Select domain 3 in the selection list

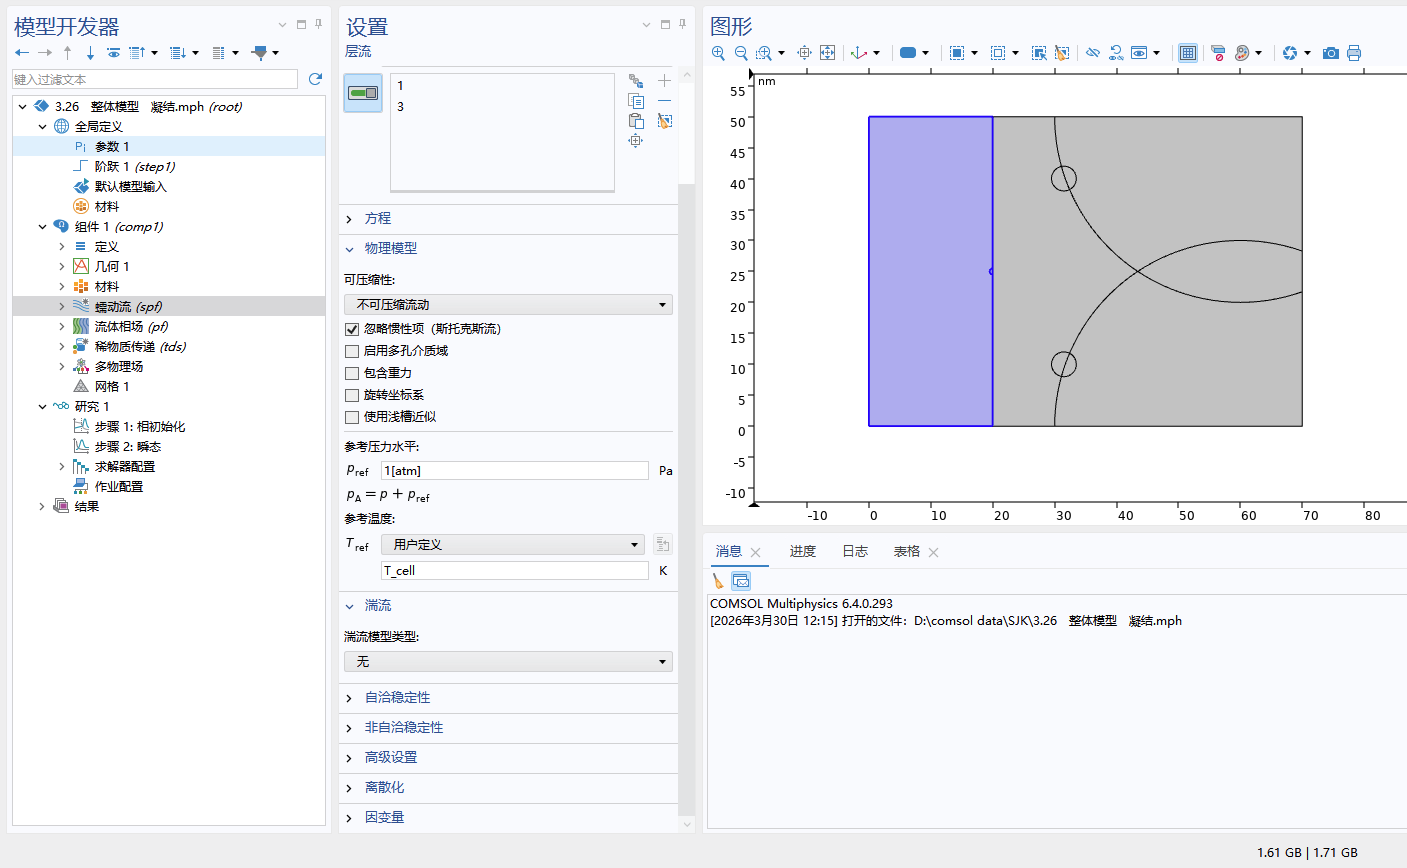coord(400,106)
